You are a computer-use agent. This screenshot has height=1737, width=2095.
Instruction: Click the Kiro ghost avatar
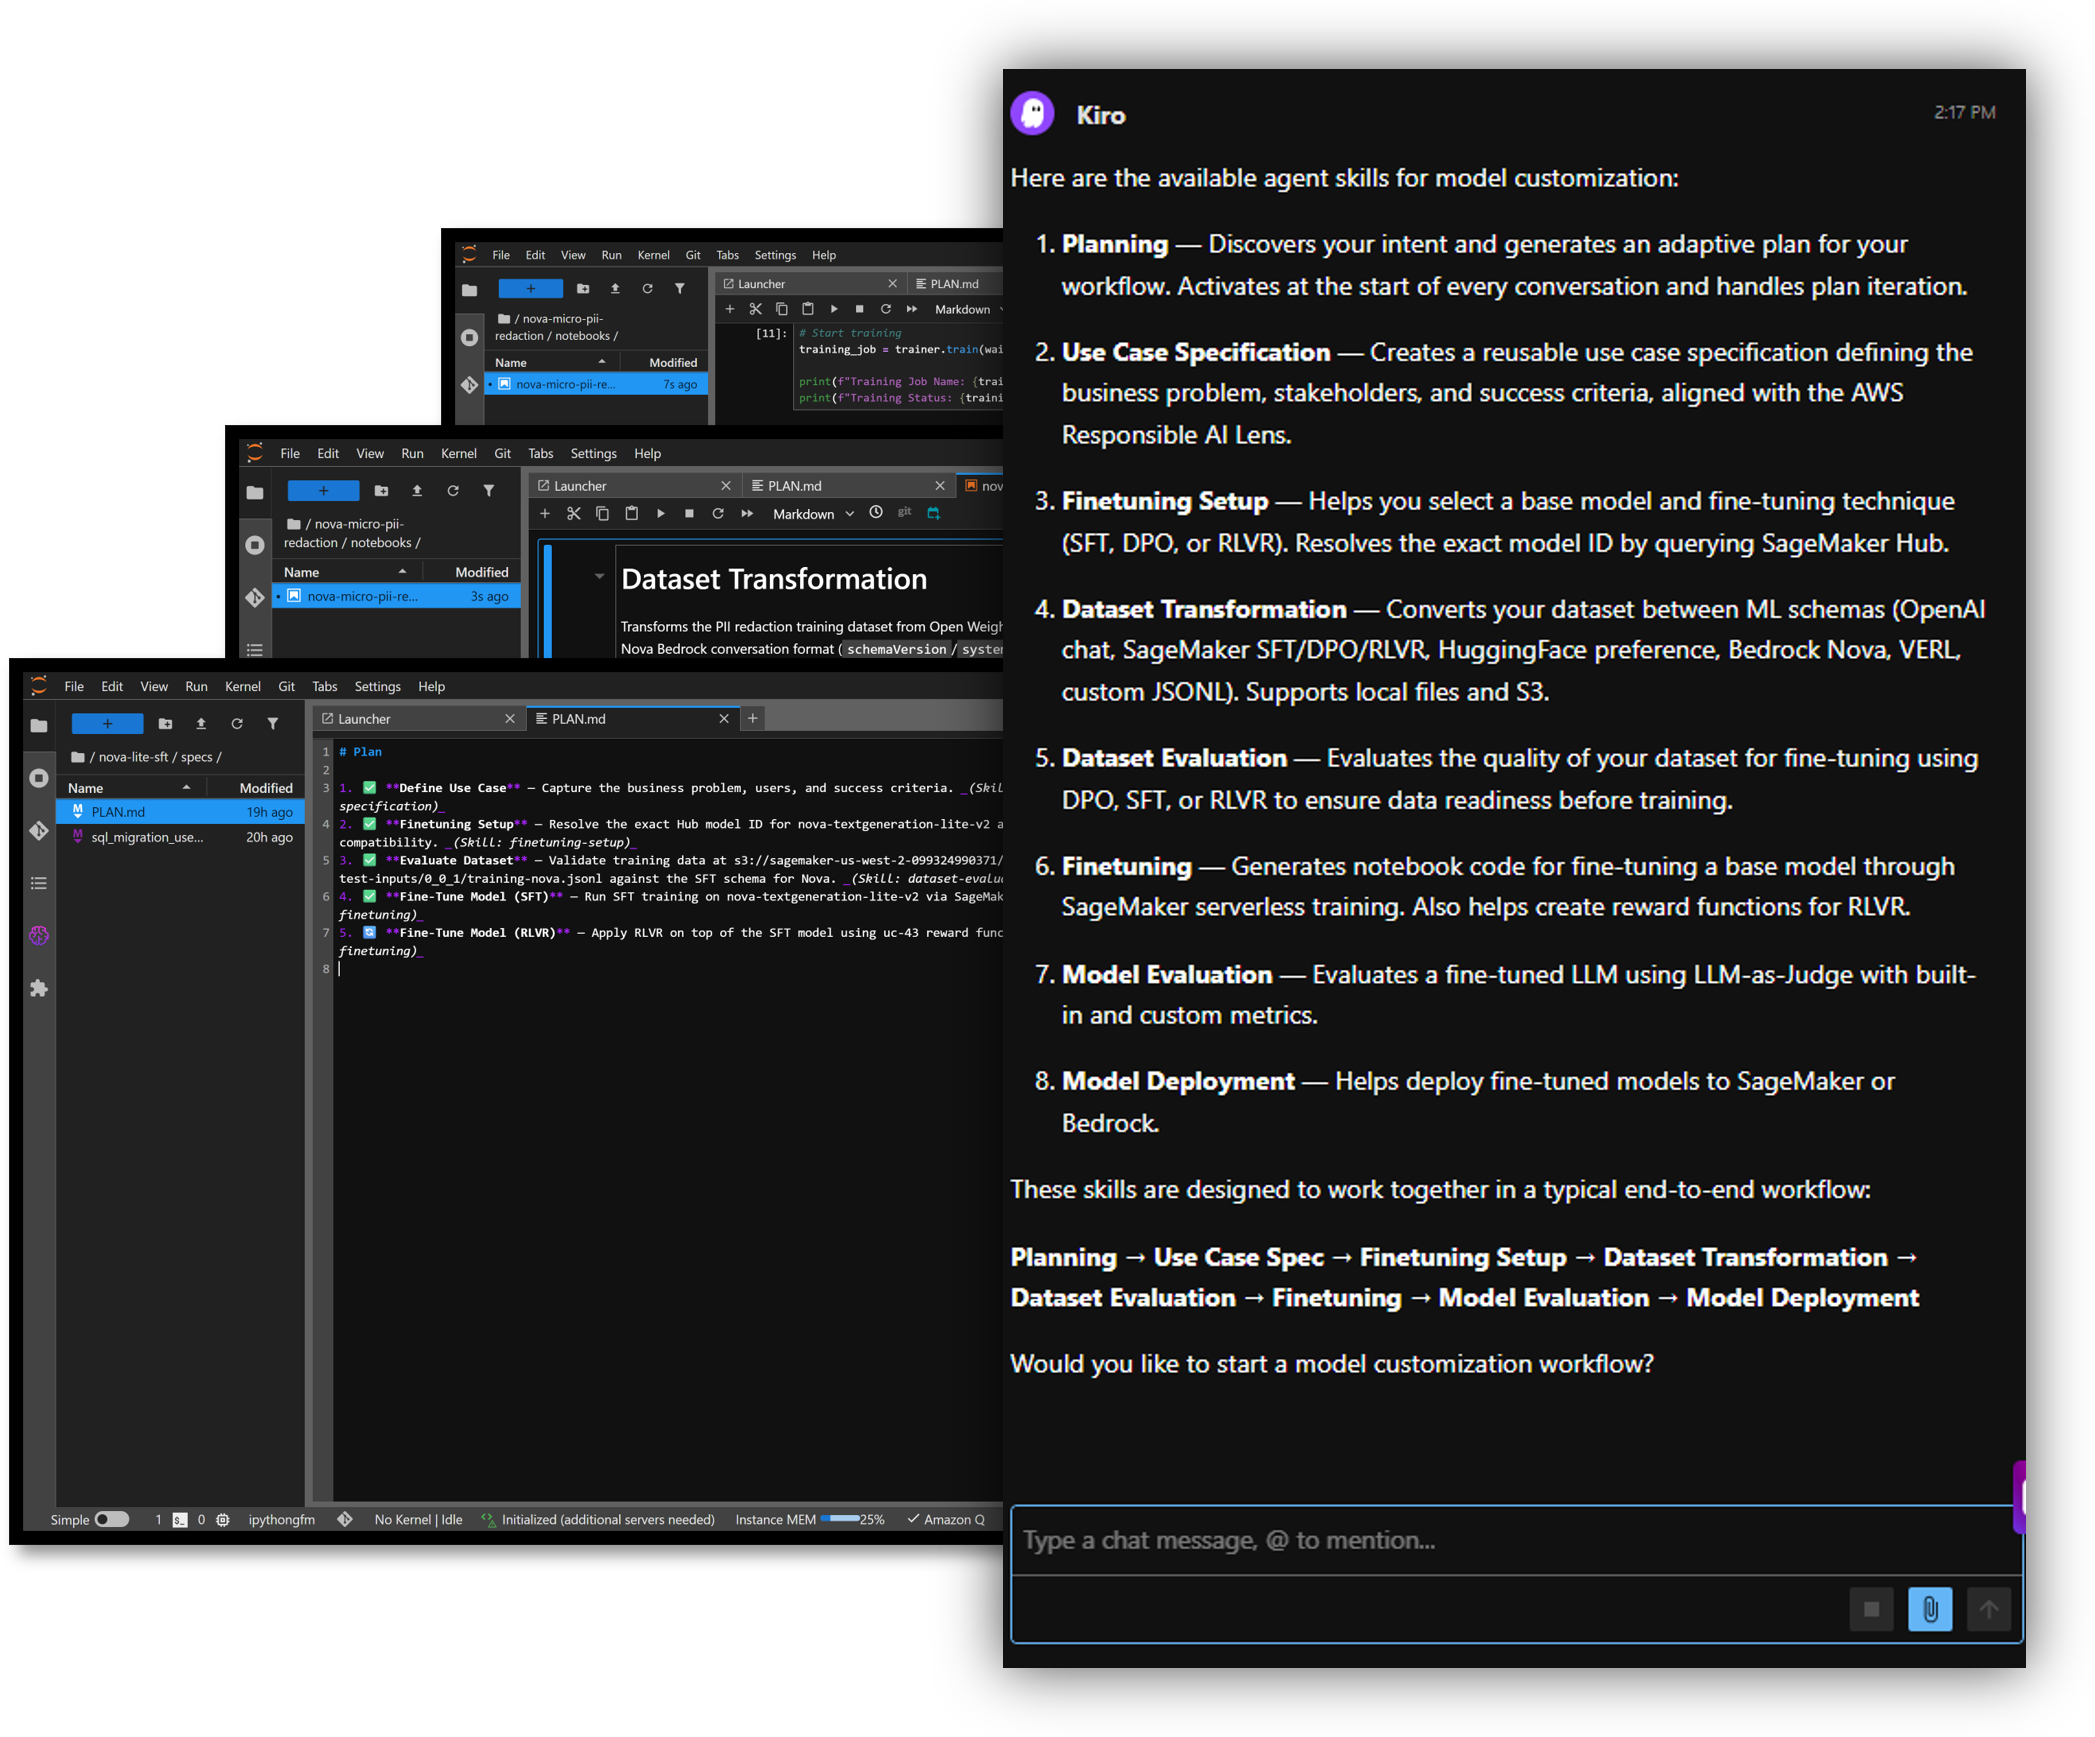(x=1032, y=113)
